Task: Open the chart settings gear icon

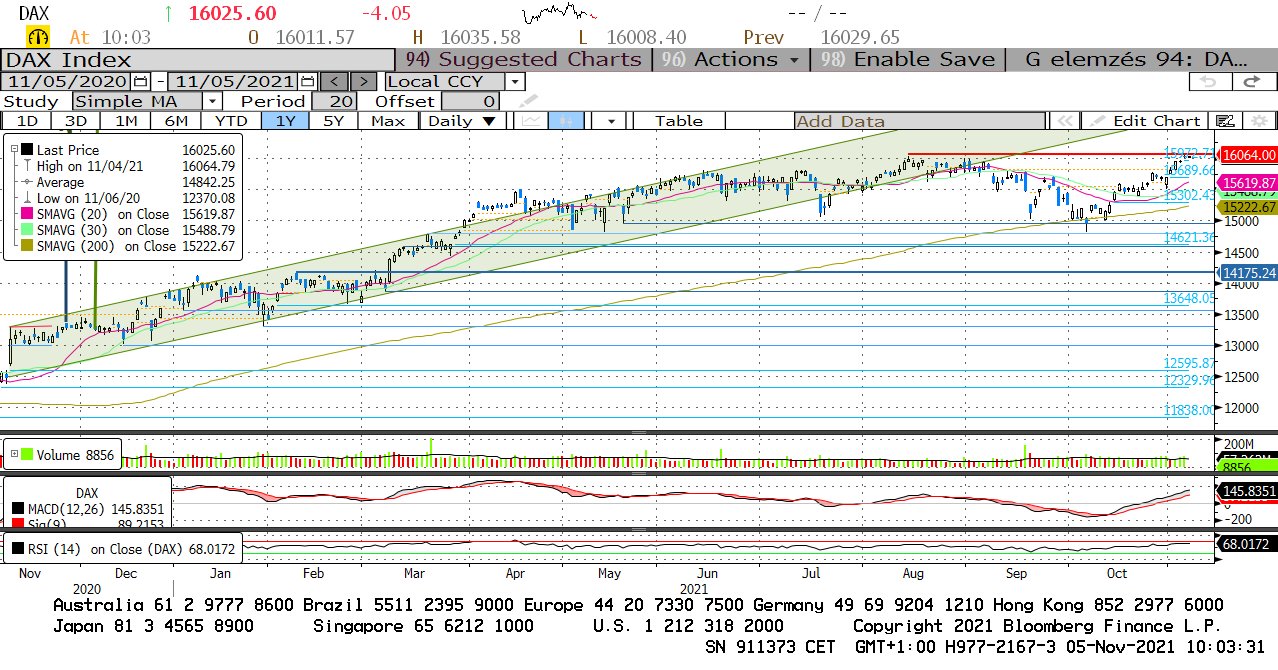Action: click(x=1259, y=121)
